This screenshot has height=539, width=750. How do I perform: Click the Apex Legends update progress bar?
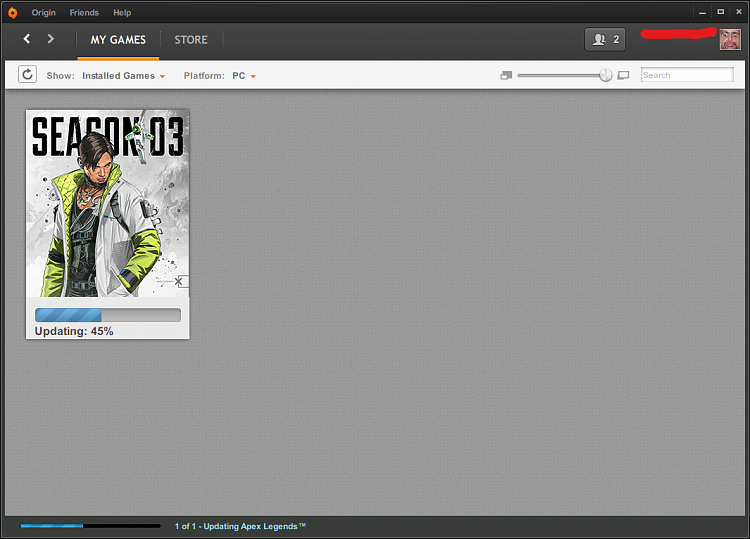[x=108, y=315]
